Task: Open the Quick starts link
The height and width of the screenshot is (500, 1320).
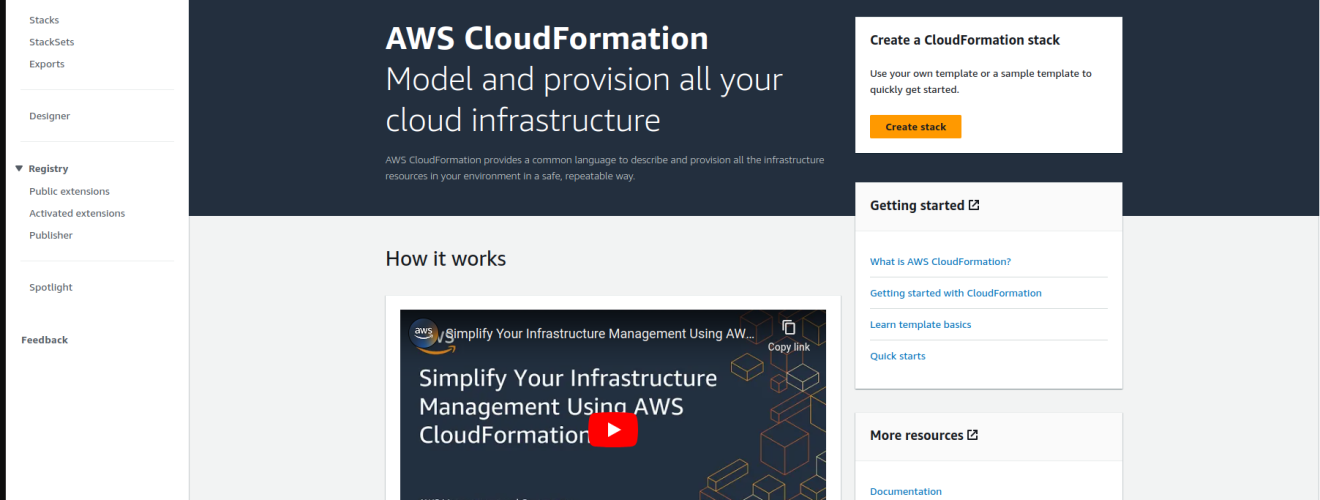Action: point(898,356)
